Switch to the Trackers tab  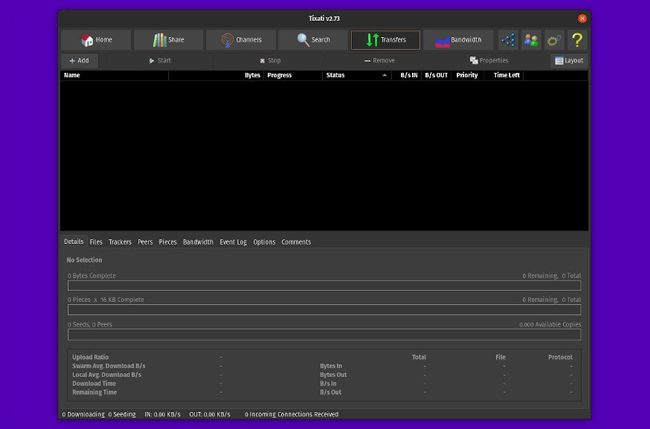(120, 242)
